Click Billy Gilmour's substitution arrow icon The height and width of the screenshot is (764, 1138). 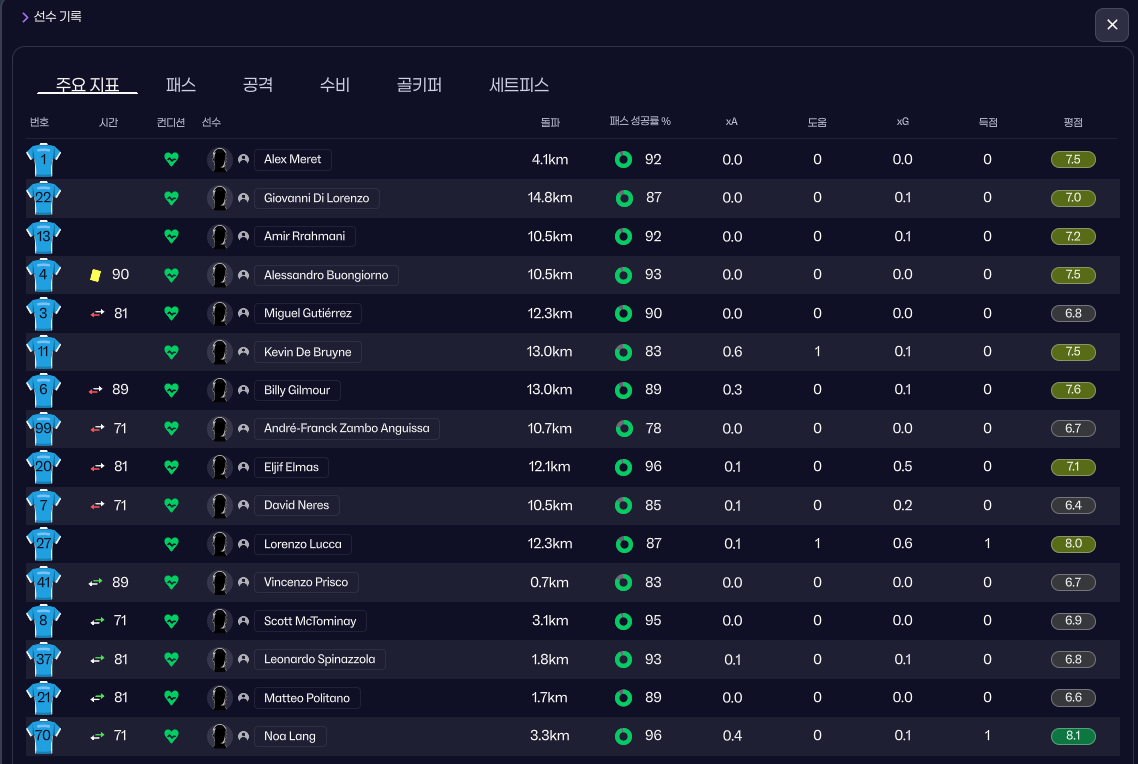96,390
